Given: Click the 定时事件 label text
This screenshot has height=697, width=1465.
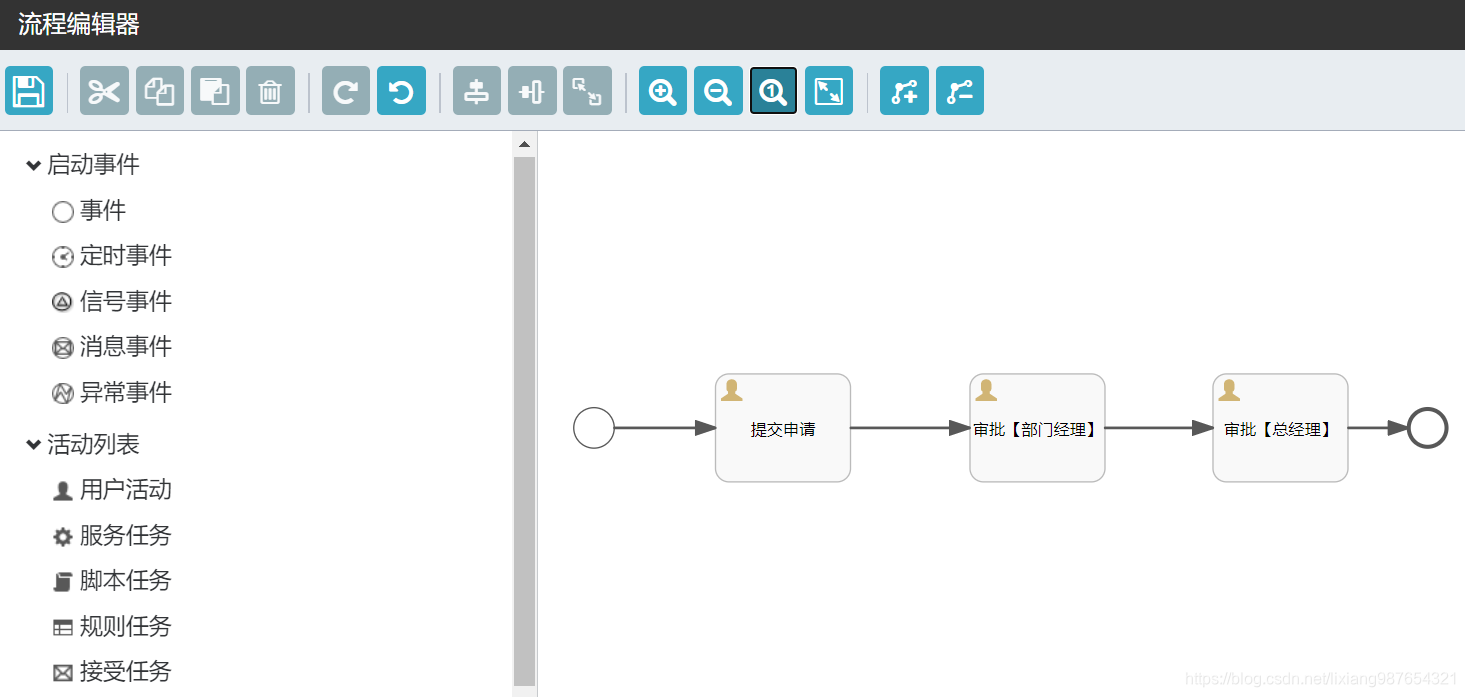Looking at the screenshot, I should click(126, 256).
